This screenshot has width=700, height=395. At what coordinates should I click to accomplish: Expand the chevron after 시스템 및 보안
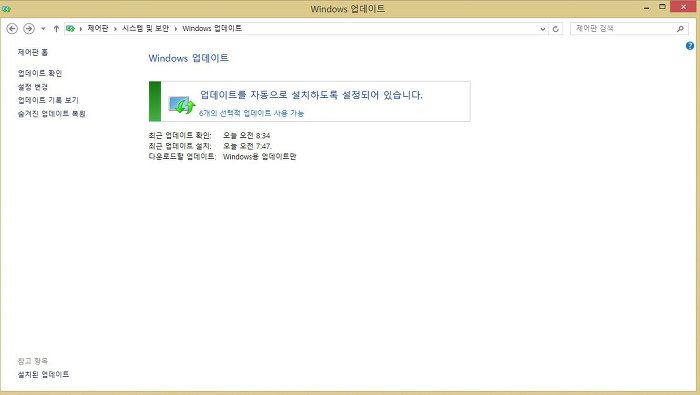[175, 29]
